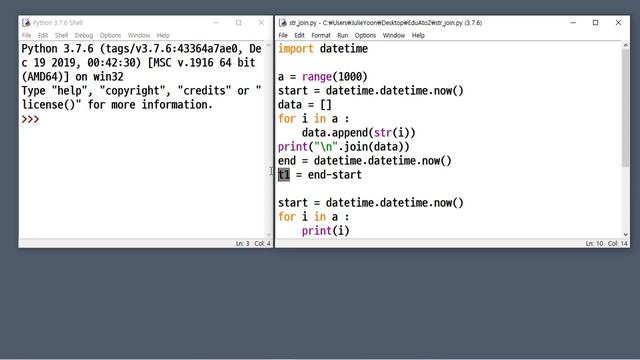Click 'data.append(str(i))' line
Image resolution: width=640 pixels, height=360 pixels.
(x=359, y=133)
